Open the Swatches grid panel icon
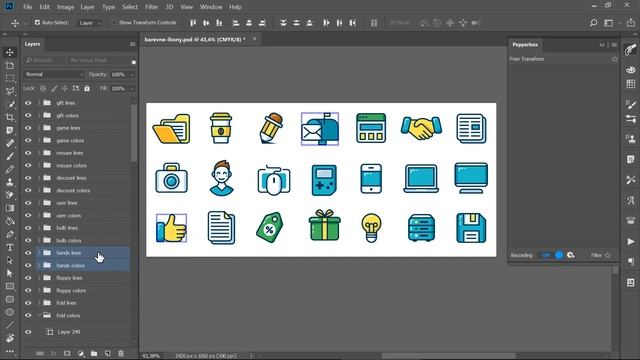640x360 pixels. point(631,84)
